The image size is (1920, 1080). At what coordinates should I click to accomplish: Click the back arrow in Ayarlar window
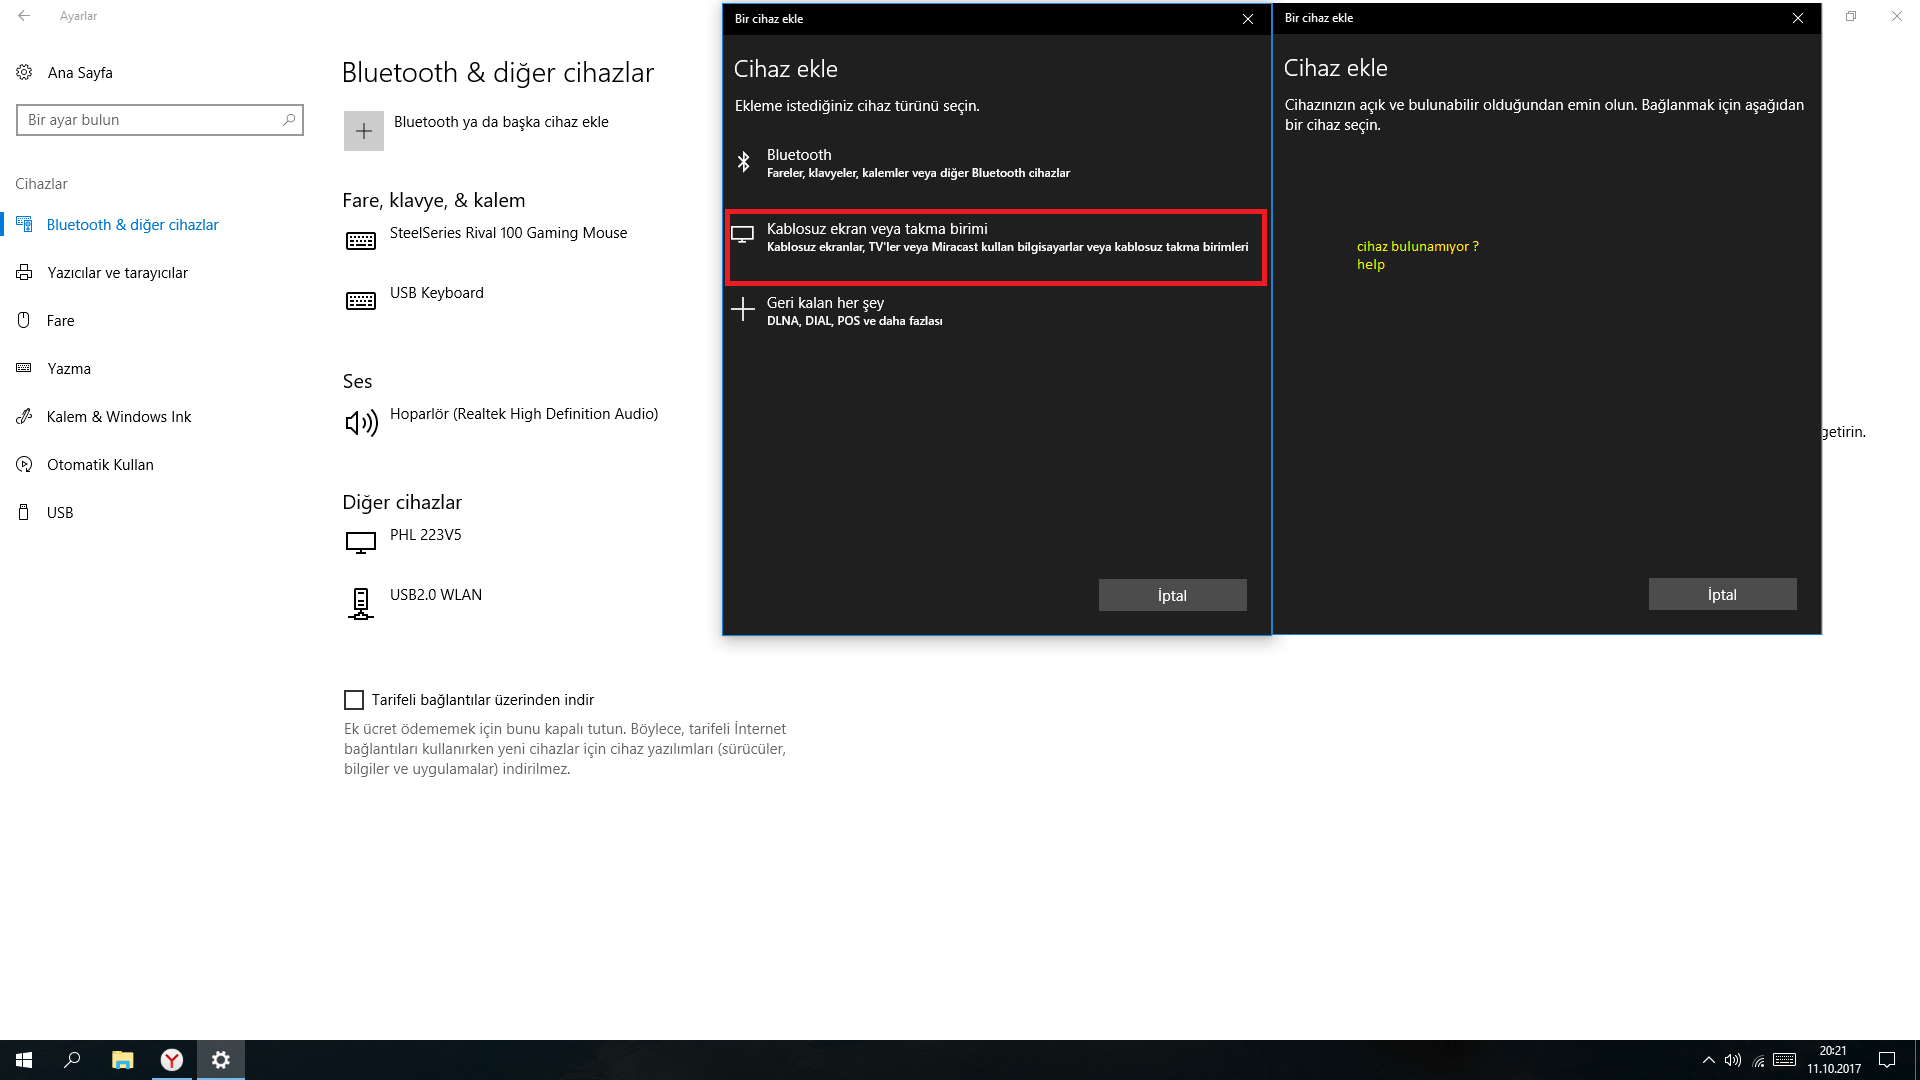24,16
